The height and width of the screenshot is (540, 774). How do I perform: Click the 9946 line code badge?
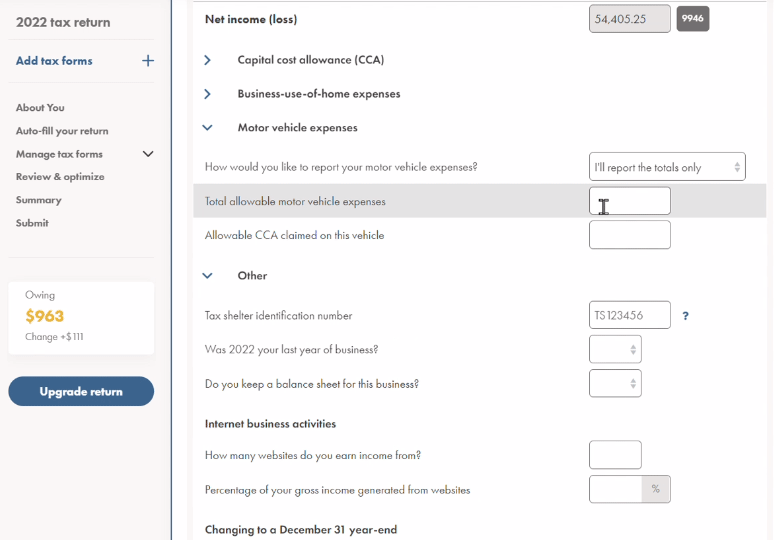pyautogui.click(x=692, y=18)
